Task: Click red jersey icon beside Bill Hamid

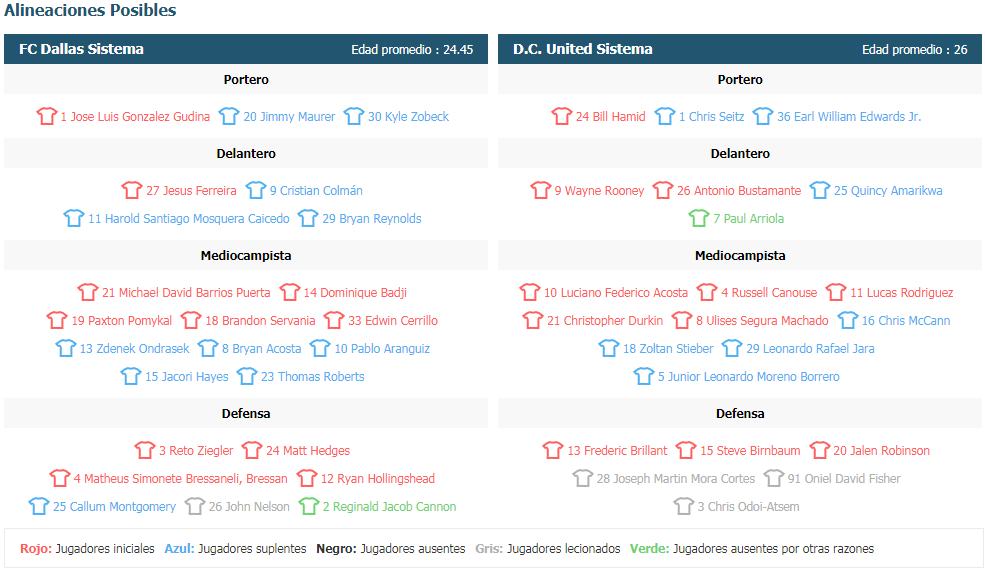Action: tap(562, 116)
